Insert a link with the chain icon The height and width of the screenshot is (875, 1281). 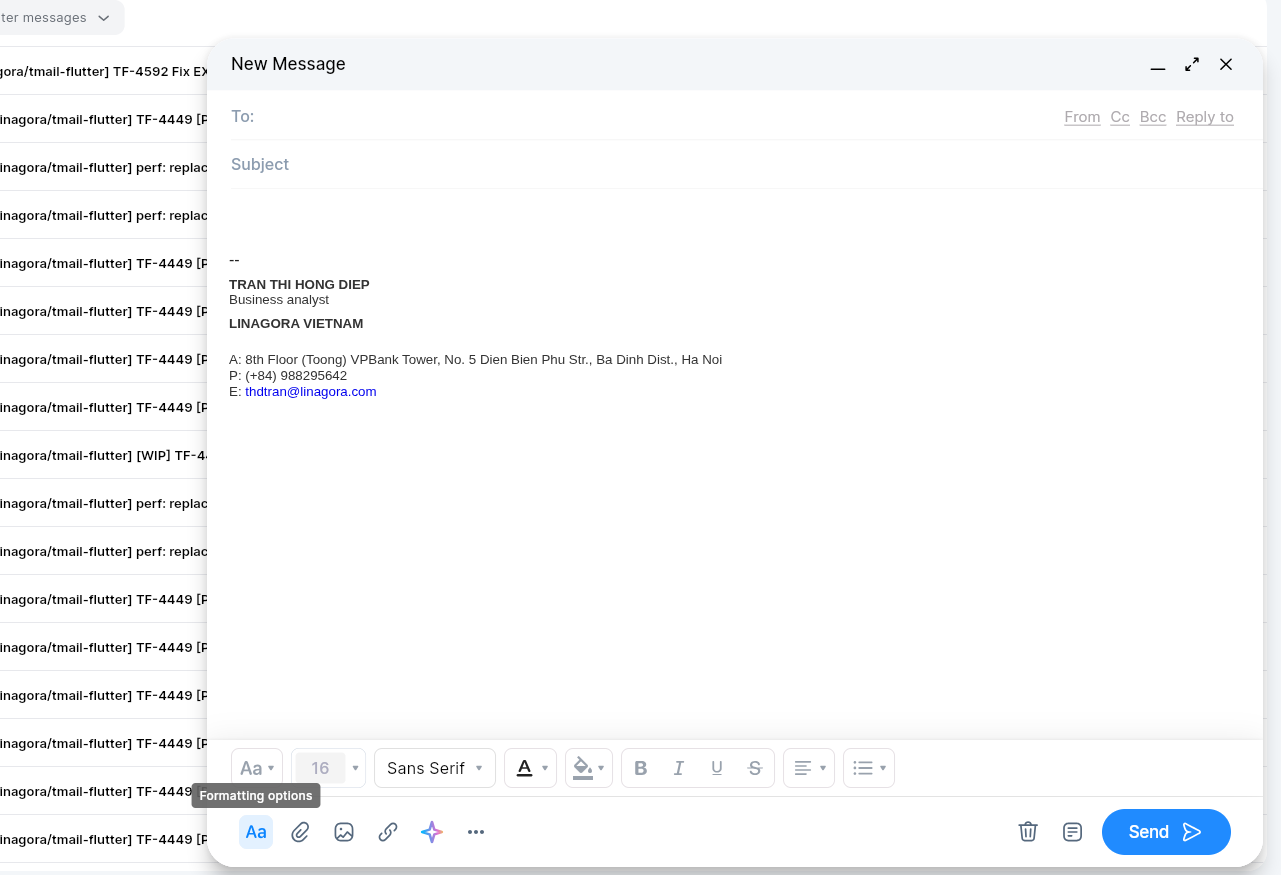point(388,832)
